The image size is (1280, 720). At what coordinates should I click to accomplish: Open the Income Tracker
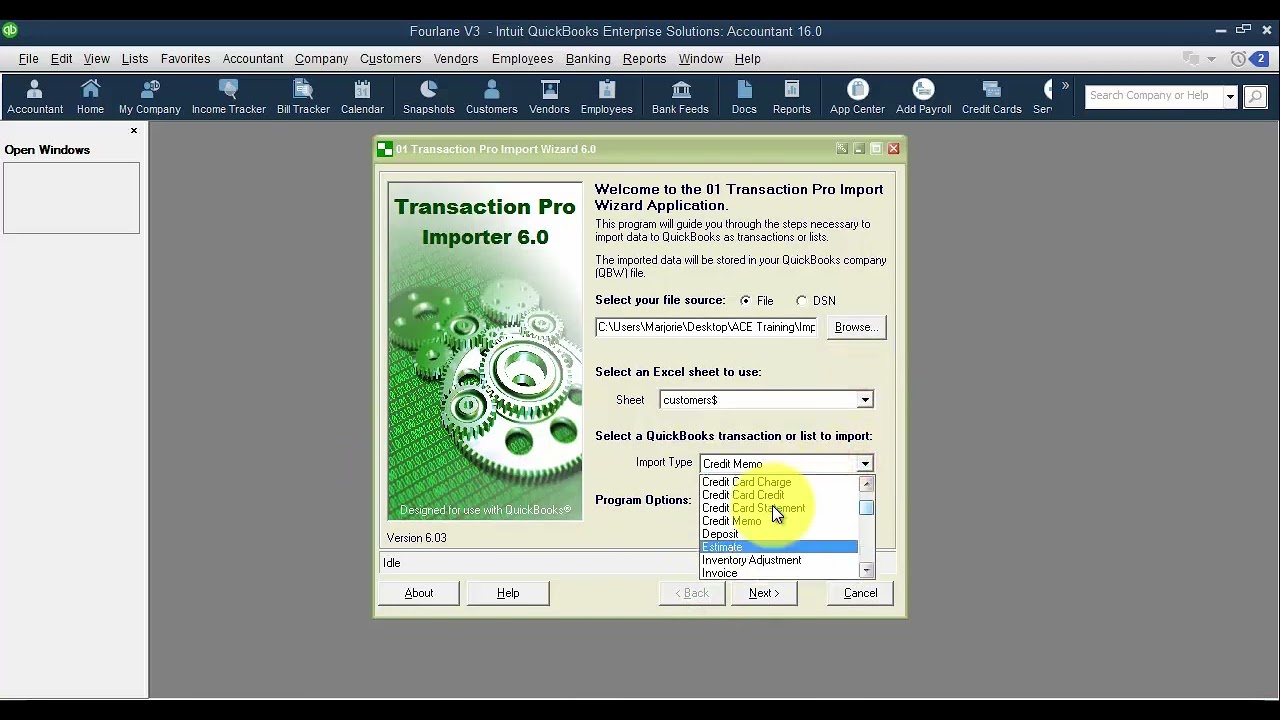[x=229, y=97]
